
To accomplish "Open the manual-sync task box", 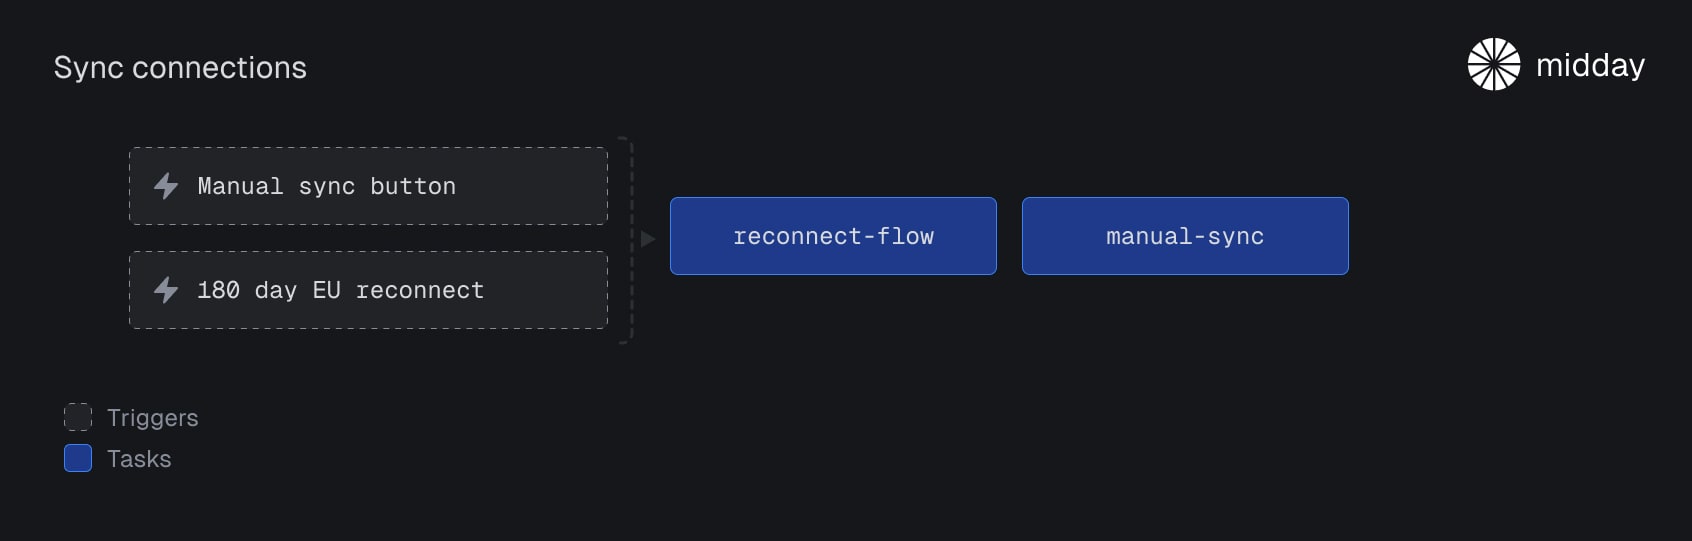I will (x=1185, y=236).
